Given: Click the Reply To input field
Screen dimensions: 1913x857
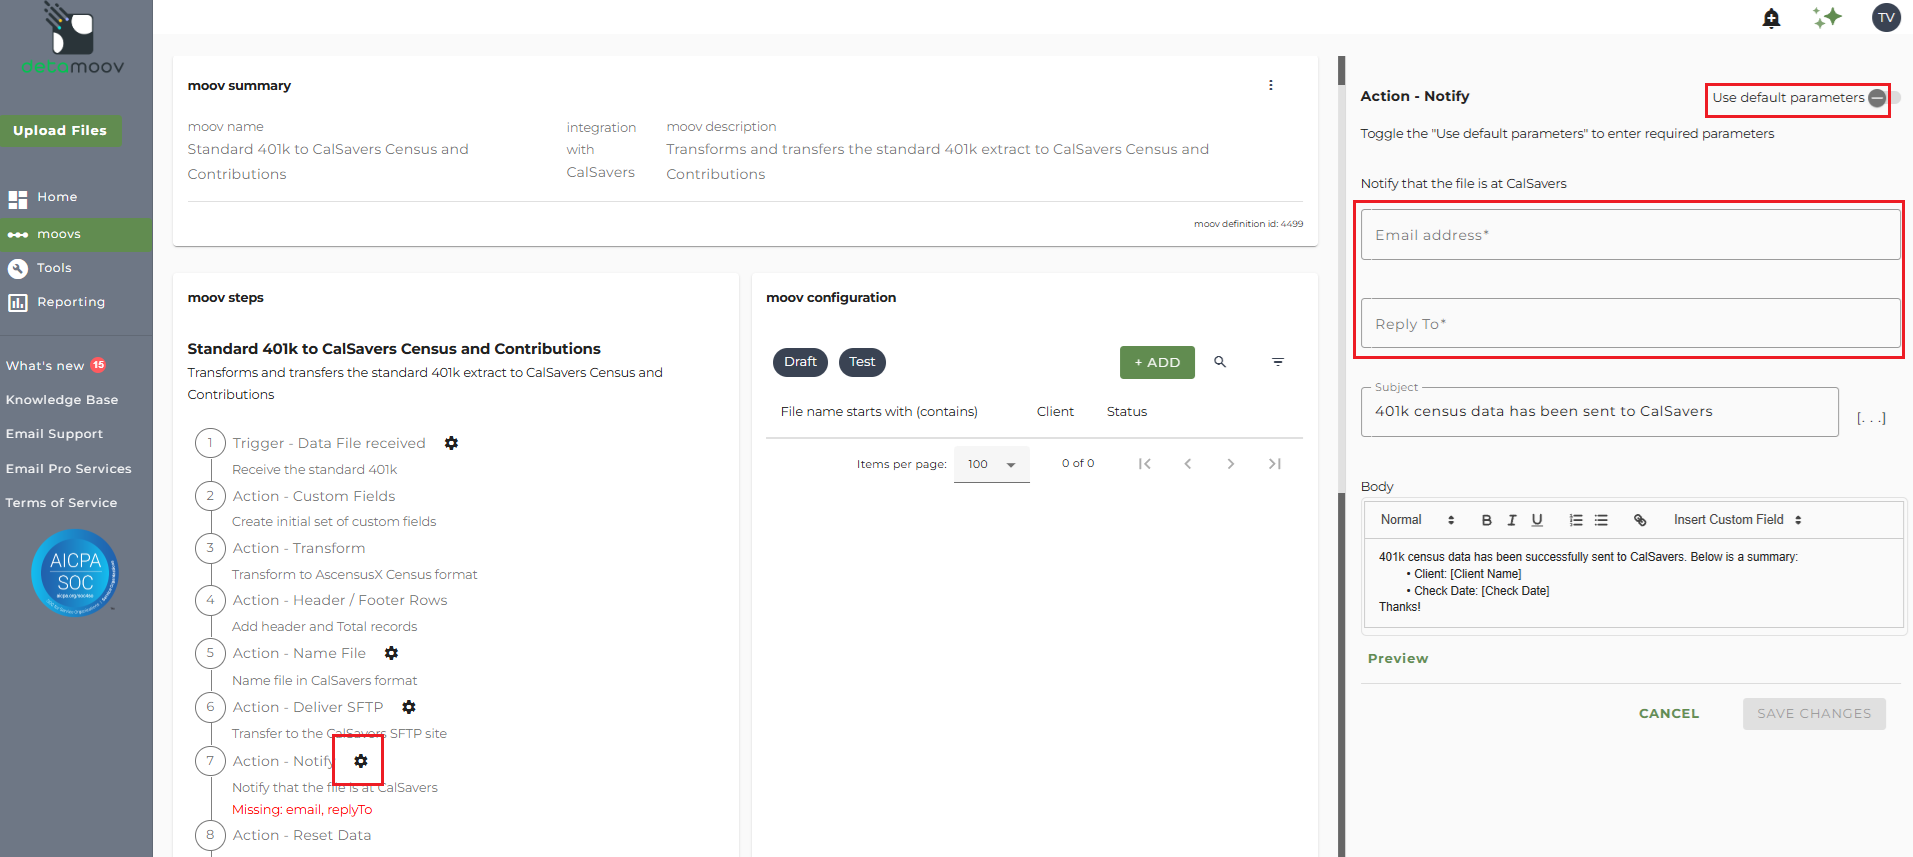Looking at the screenshot, I should 1630,324.
